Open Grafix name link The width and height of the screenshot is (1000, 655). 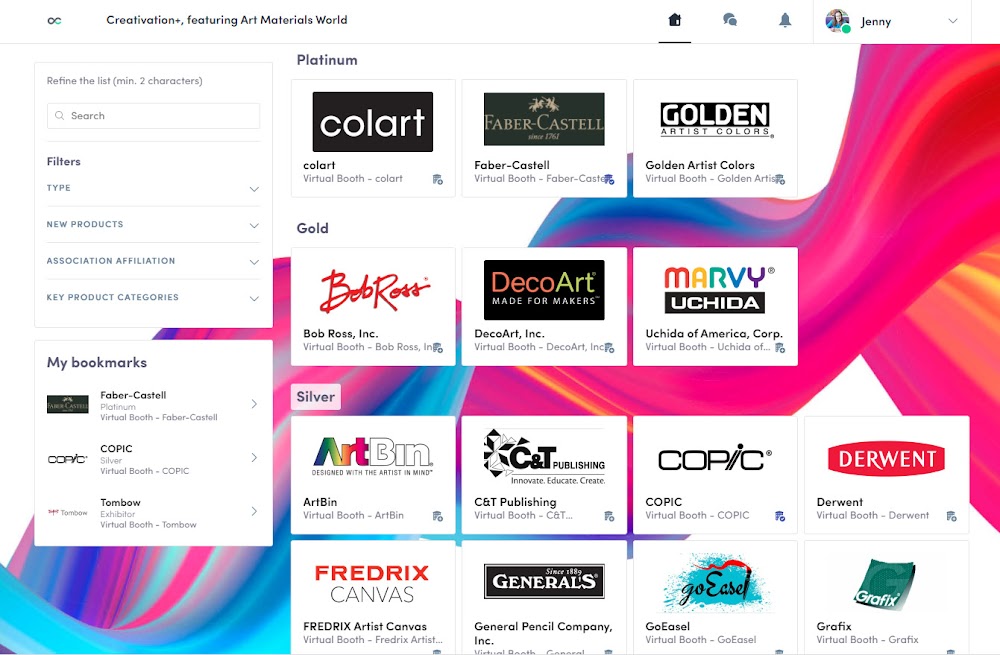coord(834,626)
